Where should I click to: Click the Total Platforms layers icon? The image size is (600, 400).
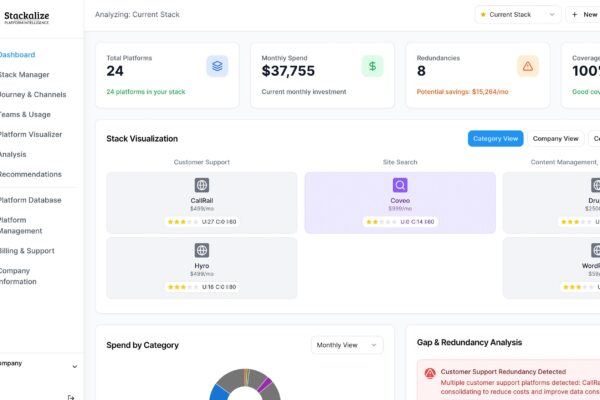(217, 66)
